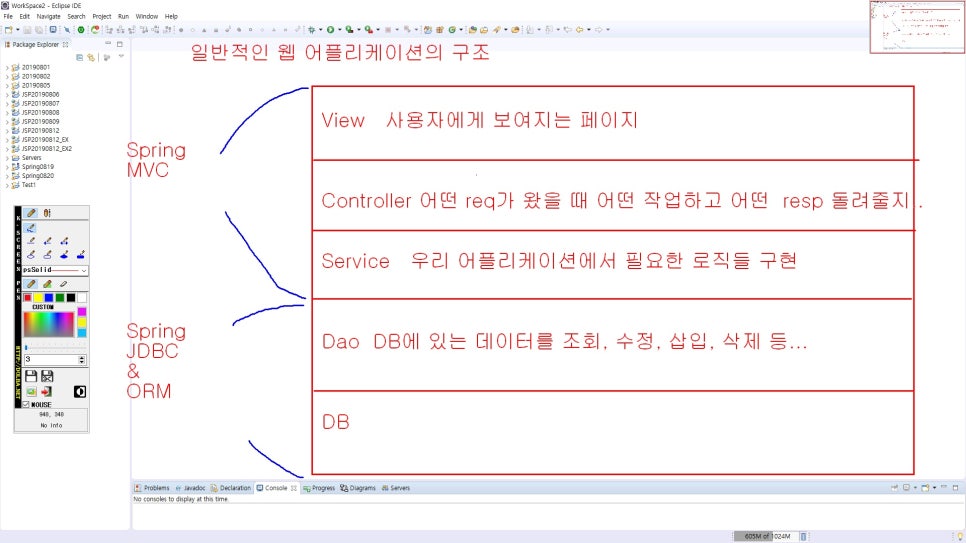This screenshot has height=543, width=966.
Task: Select the hollow ellipse drawing tool
Action: [31, 255]
